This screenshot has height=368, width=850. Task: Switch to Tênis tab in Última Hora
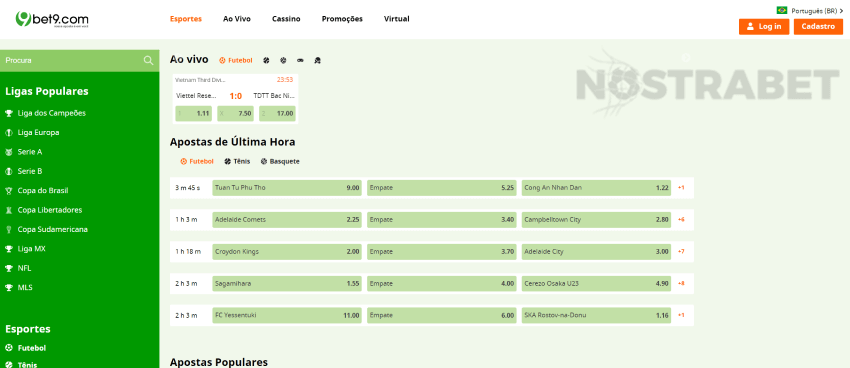tap(237, 162)
